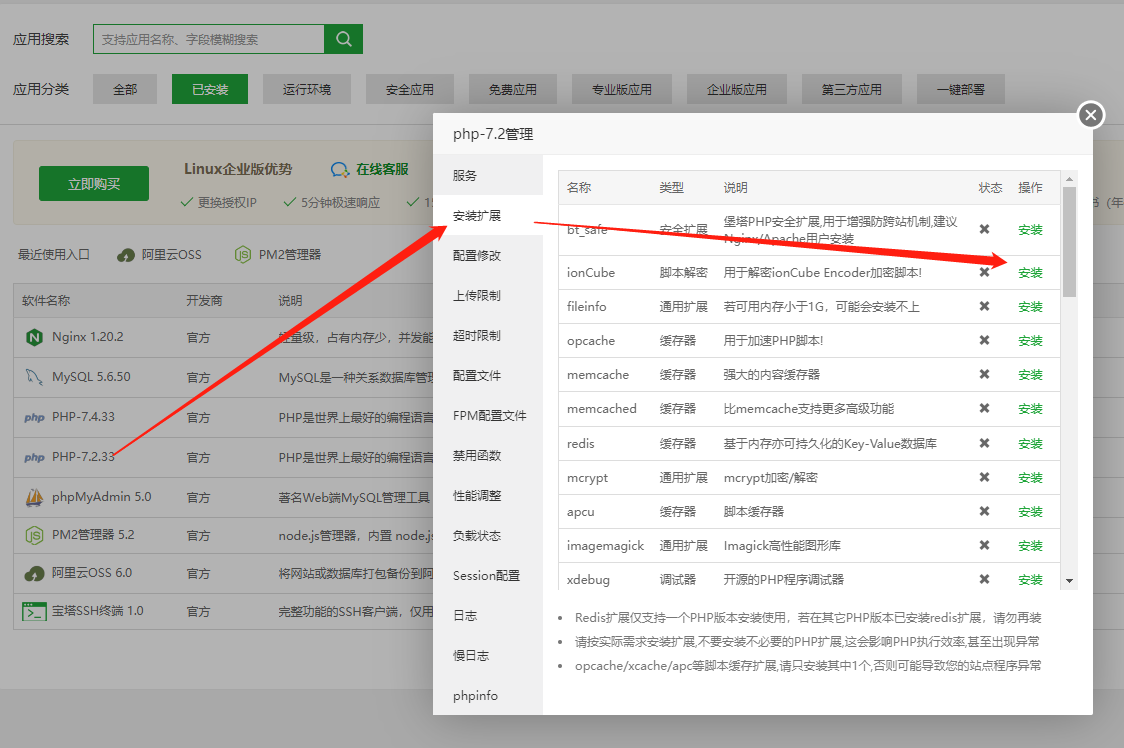Click the 在线客服 chat bubble icon
Viewport: 1124px width, 748px height.
pos(340,170)
